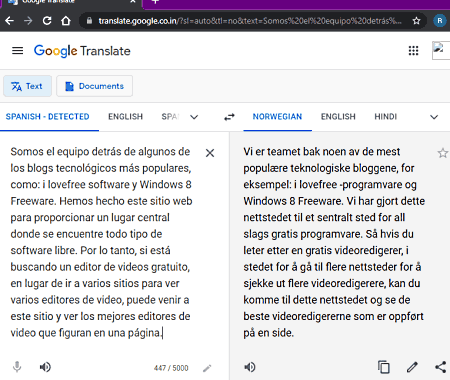Copy the Norwegian translation
The height and width of the screenshot is (380, 450).
[x=384, y=367]
